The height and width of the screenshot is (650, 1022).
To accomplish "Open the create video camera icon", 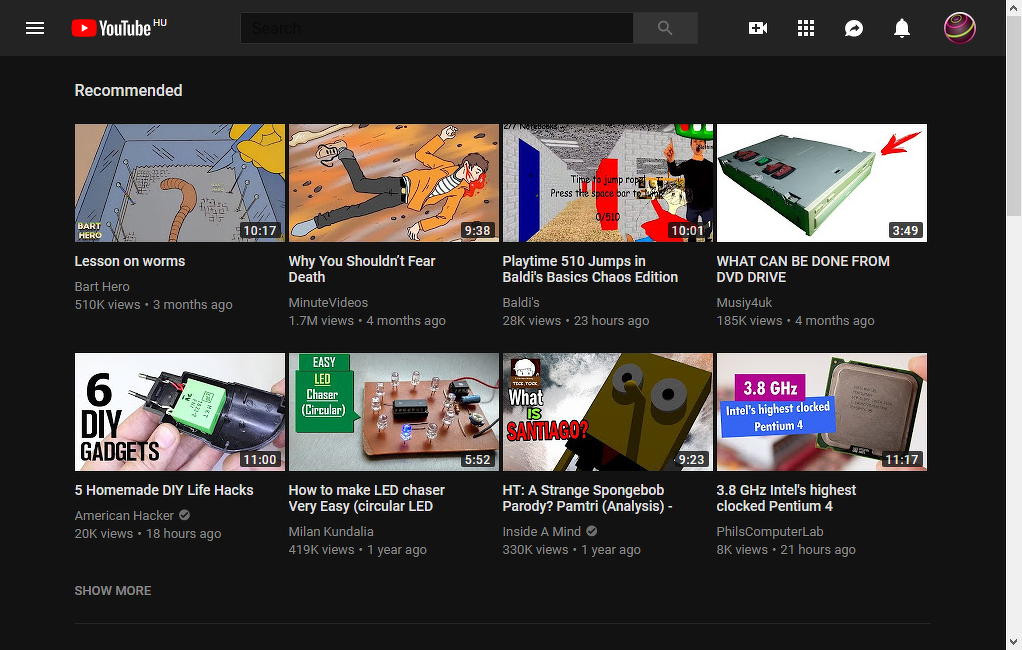I will (x=757, y=28).
